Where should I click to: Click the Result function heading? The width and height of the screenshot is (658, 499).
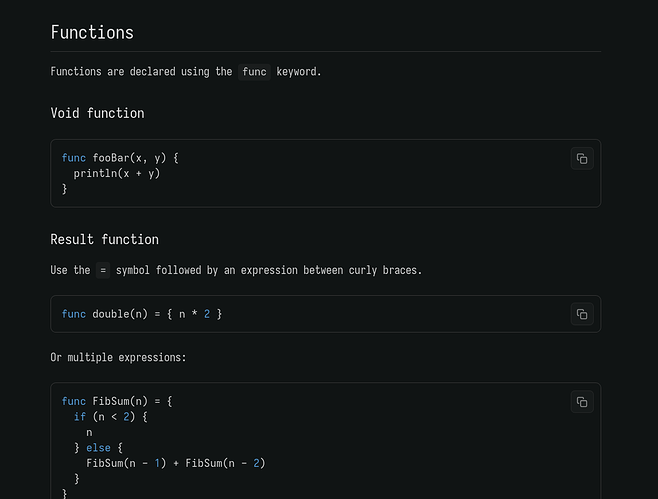(104, 239)
